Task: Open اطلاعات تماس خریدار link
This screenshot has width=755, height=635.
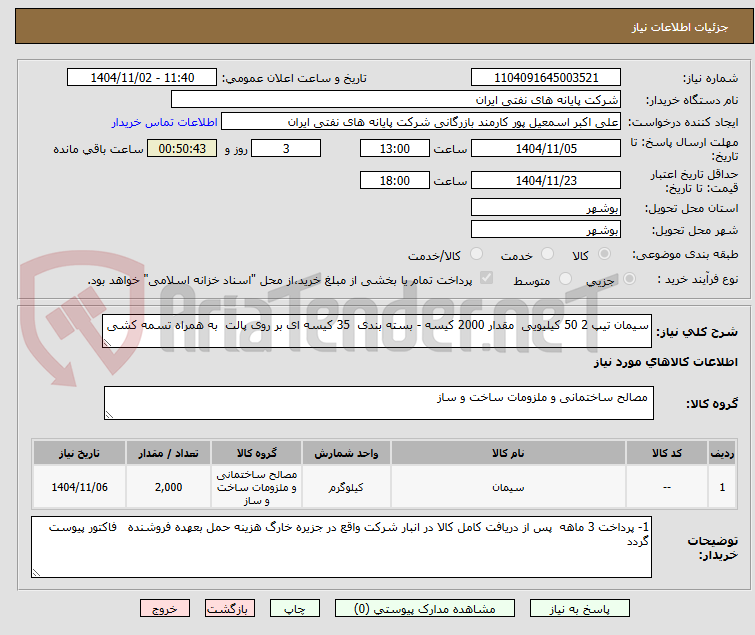Action: pyautogui.click(x=165, y=122)
